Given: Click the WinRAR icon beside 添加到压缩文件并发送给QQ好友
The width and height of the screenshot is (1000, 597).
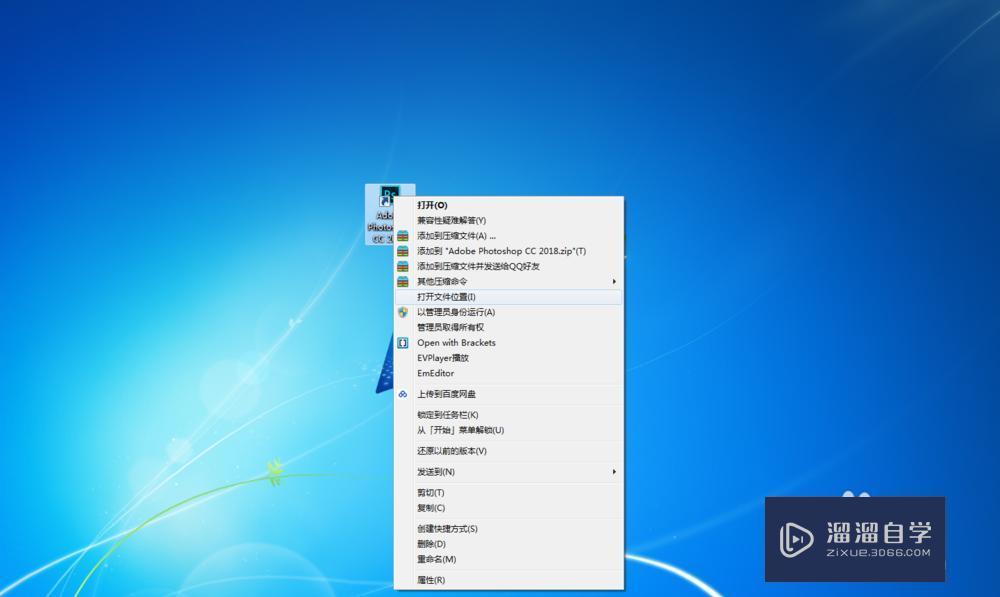Looking at the screenshot, I should (402, 267).
